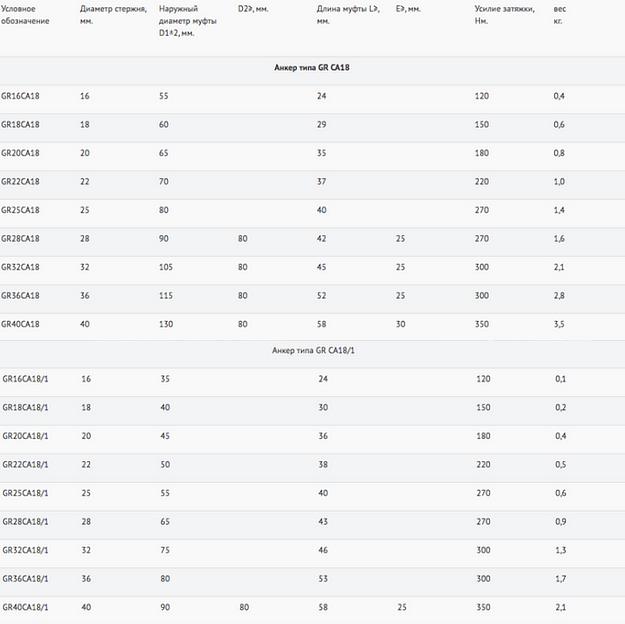Click weight value 1,7 in GR36CA18/1 row
This screenshot has width=625, height=624.
[x=559, y=579]
